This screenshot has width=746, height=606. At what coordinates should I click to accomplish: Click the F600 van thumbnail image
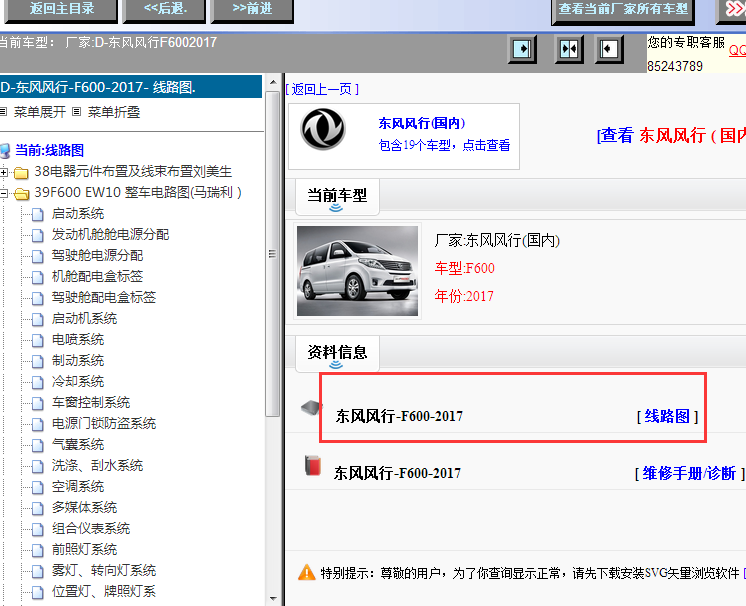[x=357, y=271]
